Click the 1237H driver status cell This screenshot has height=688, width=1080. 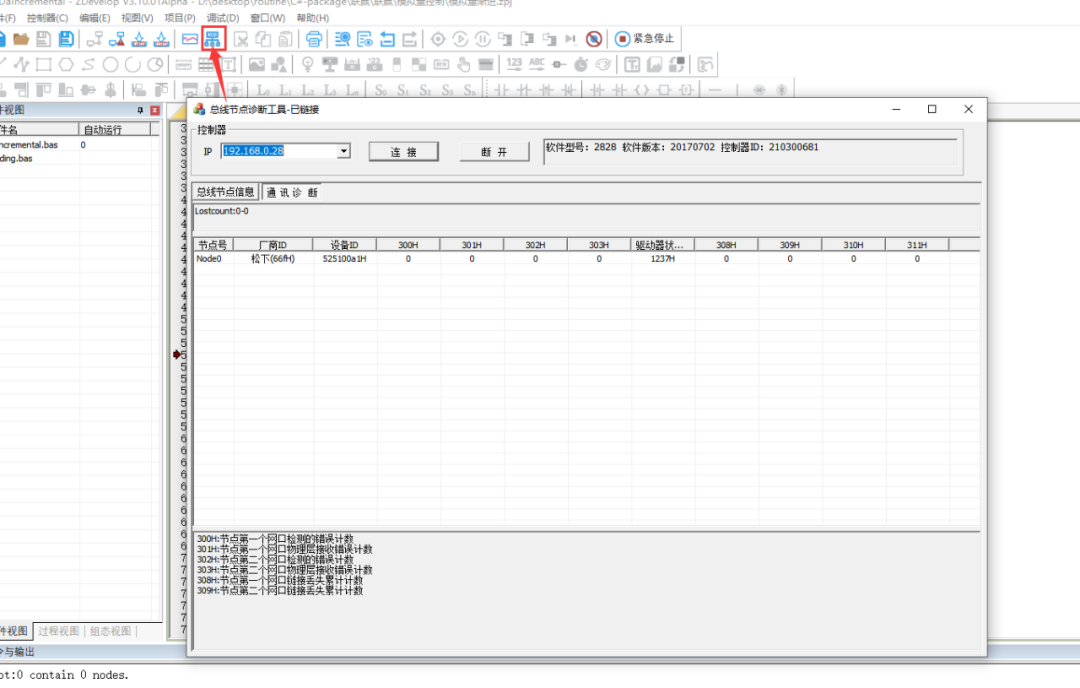tap(663, 259)
